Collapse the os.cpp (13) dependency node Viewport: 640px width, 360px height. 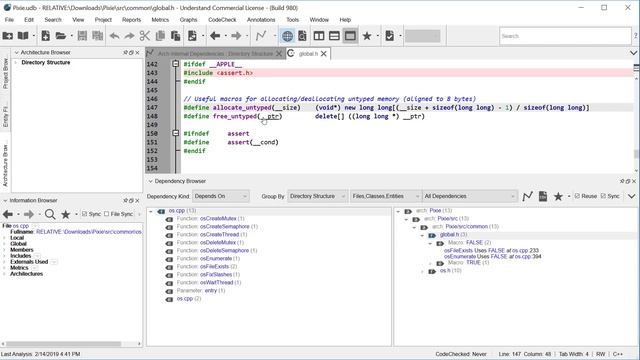click(x=151, y=211)
